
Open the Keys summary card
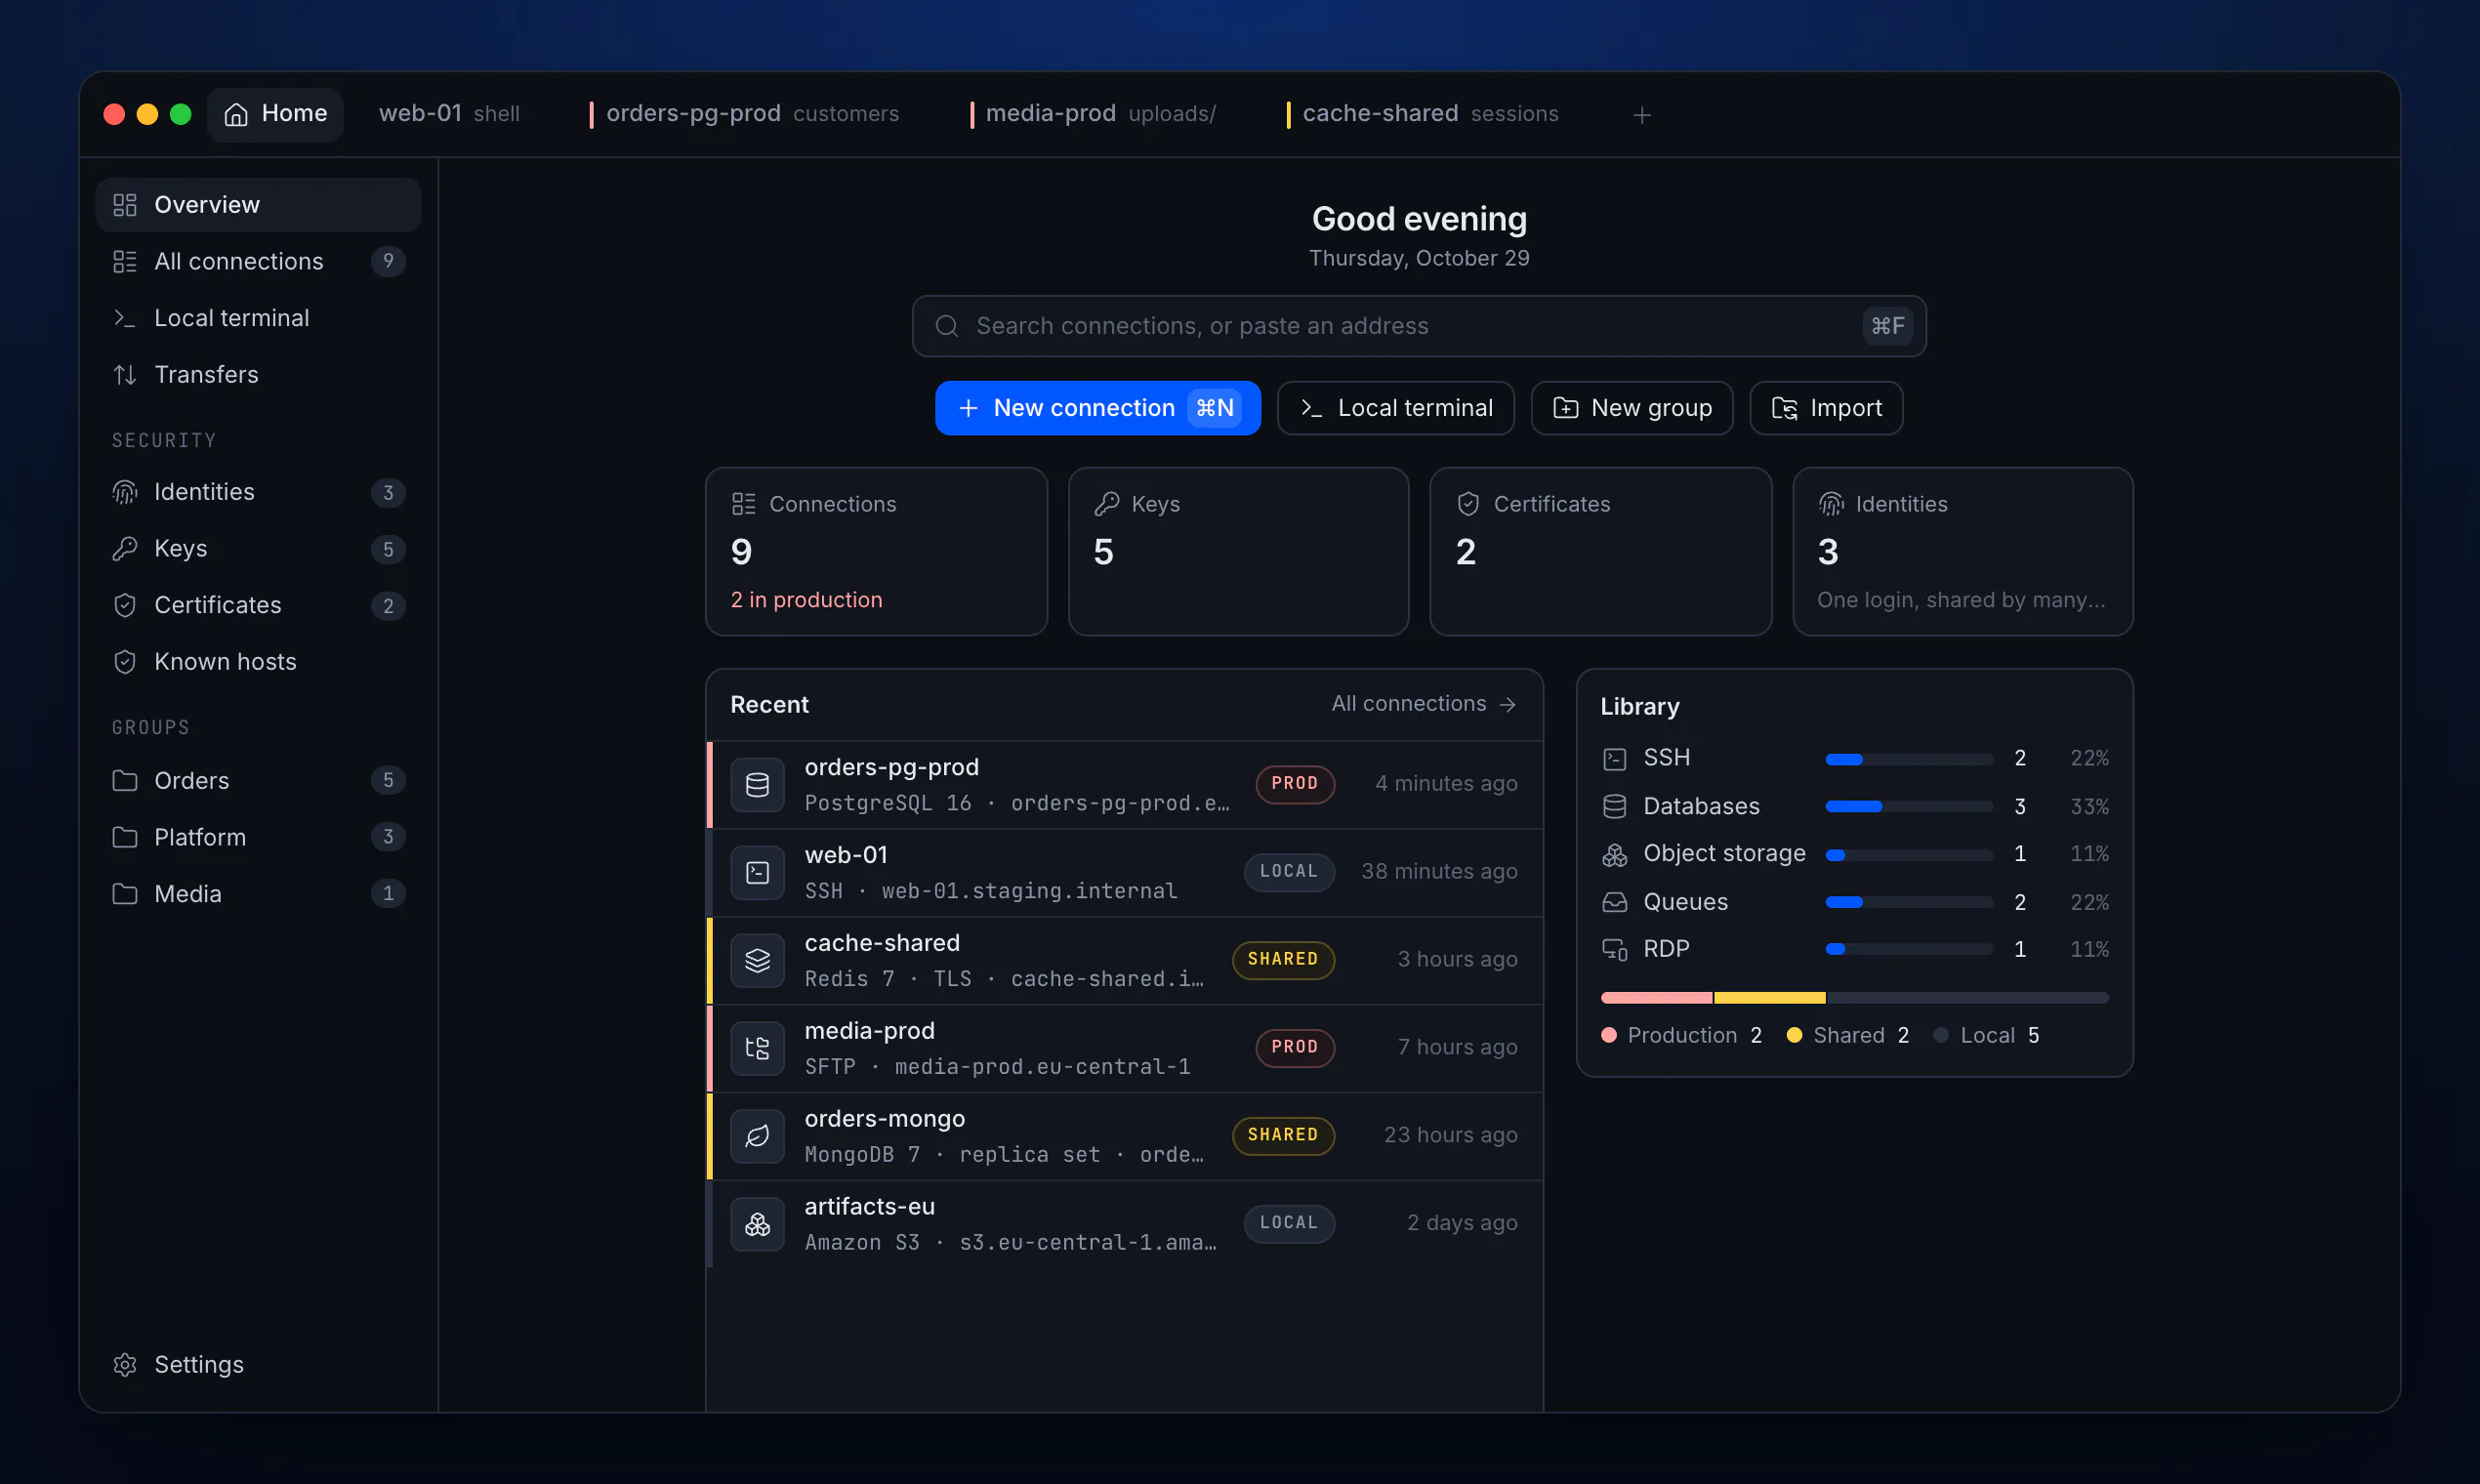pos(1238,552)
